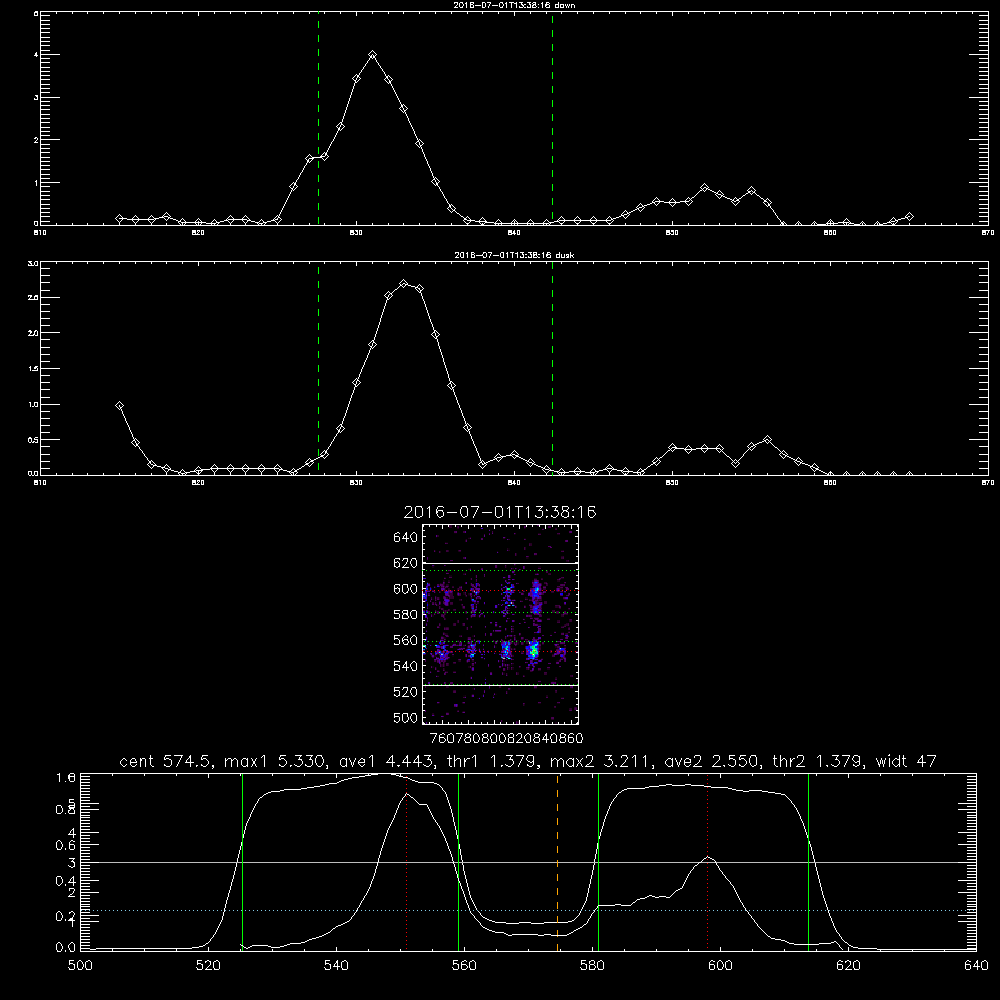The height and width of the screenshot is (1000, 1000).
Task: Click the x-axis label '600' on the bottom plot
Action: coord(720,966)
